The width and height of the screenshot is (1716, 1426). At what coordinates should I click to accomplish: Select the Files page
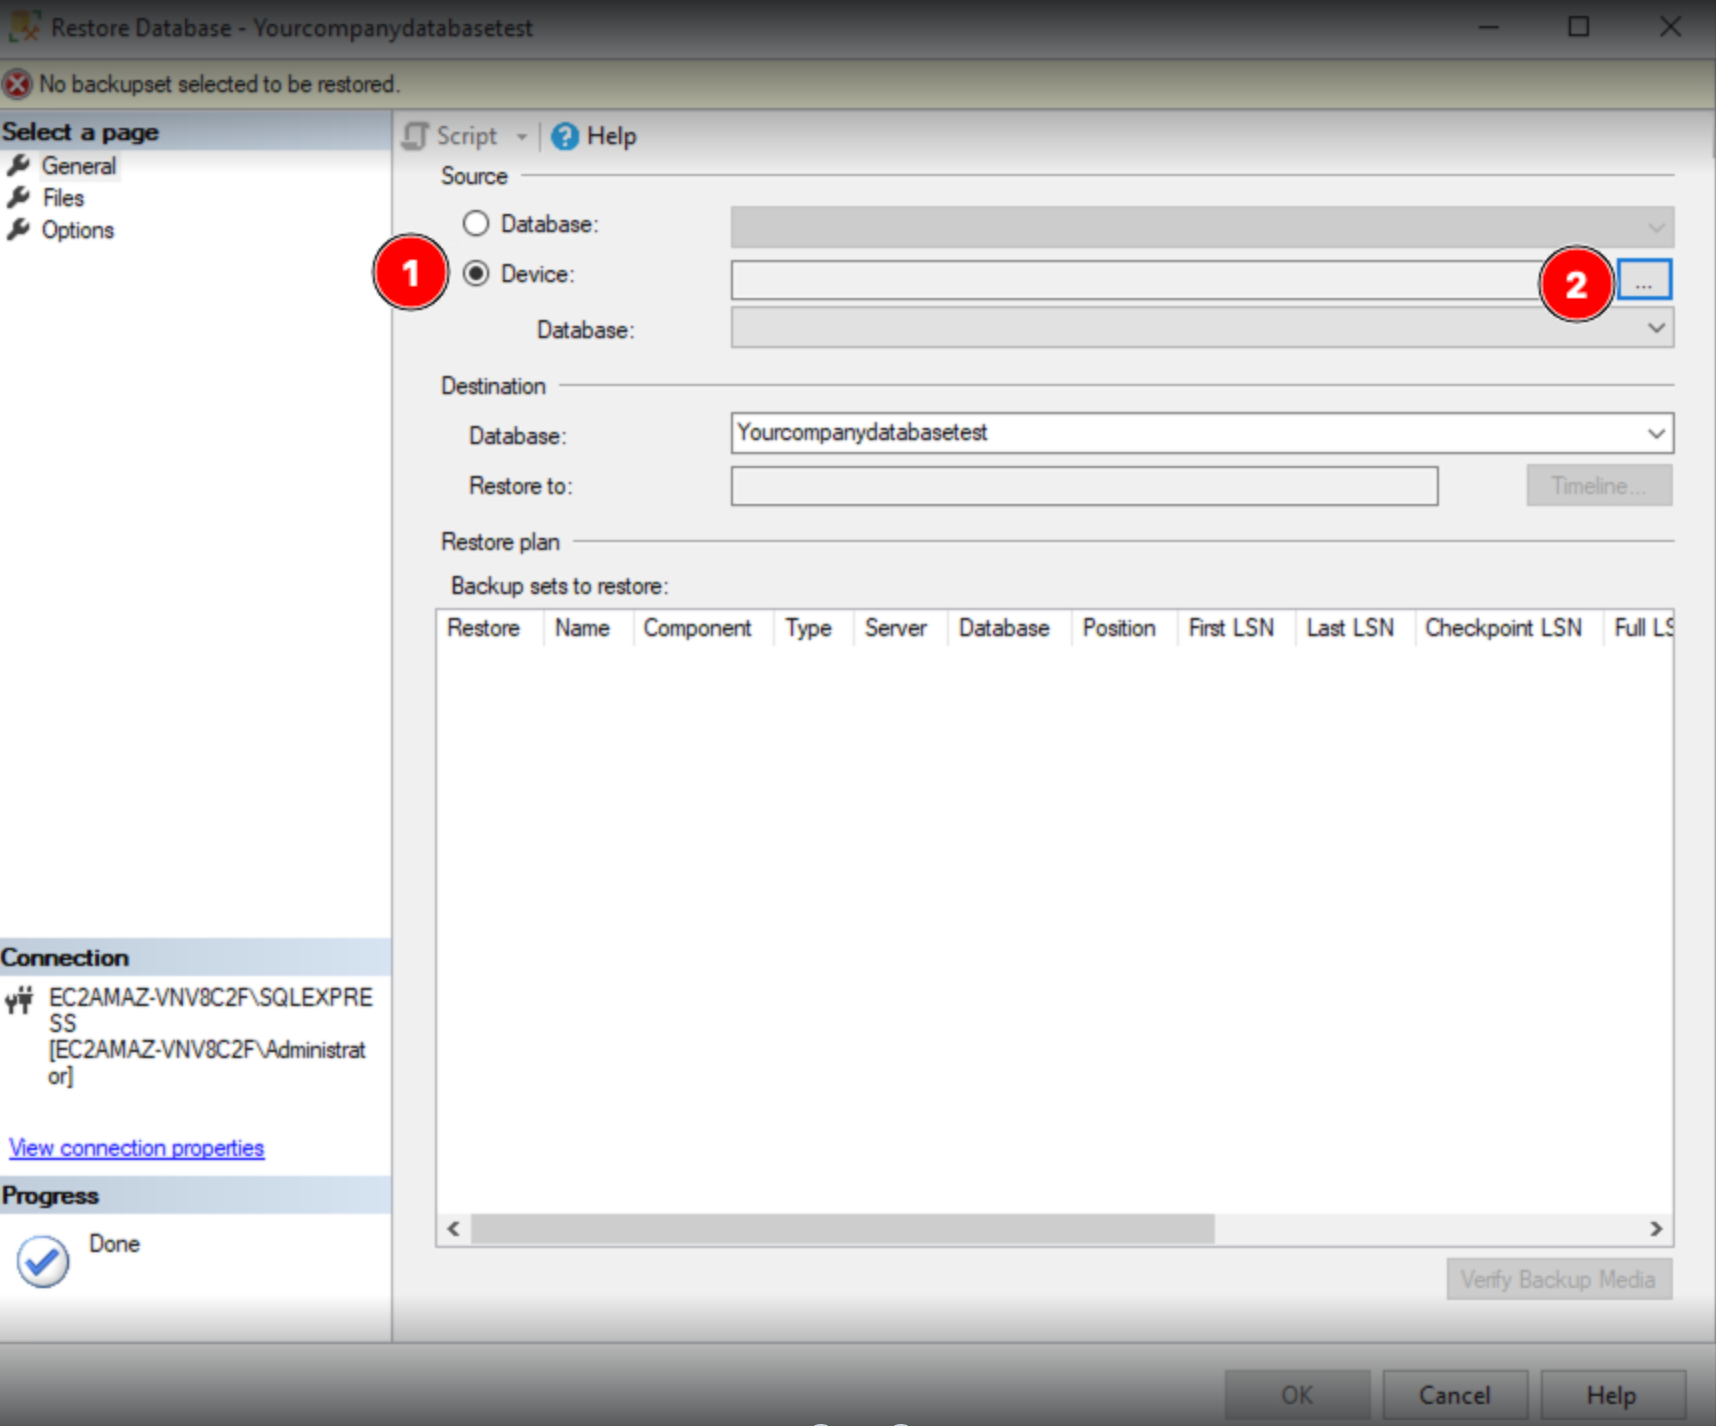pyautogui.click(x=63, y=198)
